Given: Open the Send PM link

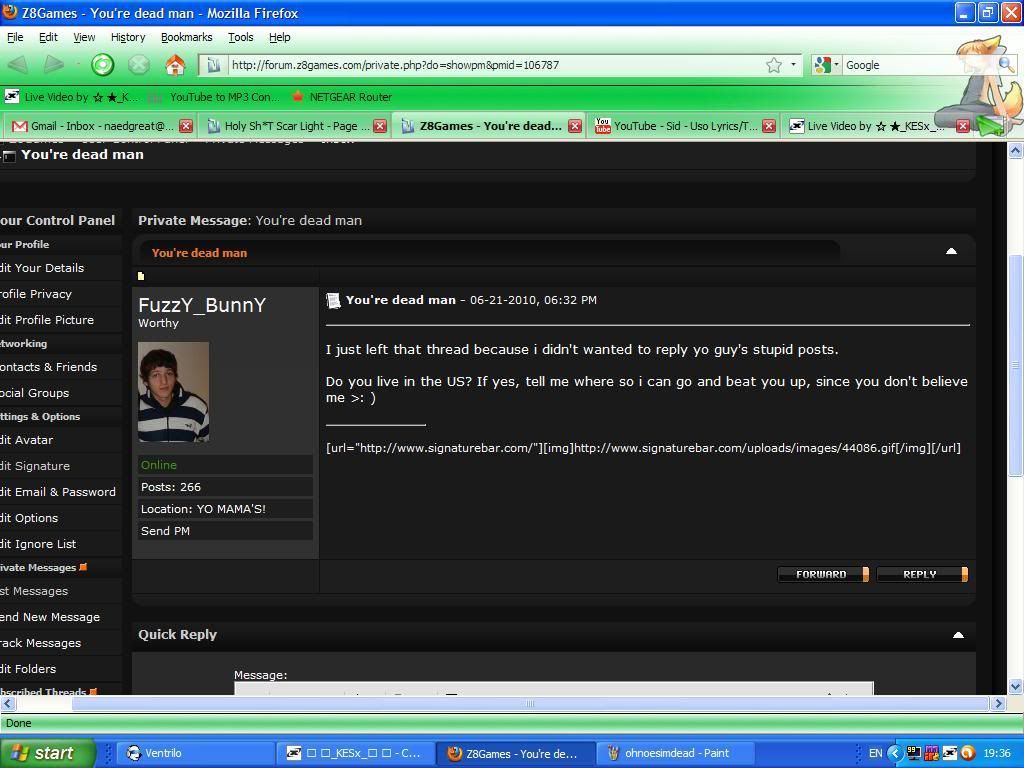Looking at the screenshot, I should pos(165,531).
